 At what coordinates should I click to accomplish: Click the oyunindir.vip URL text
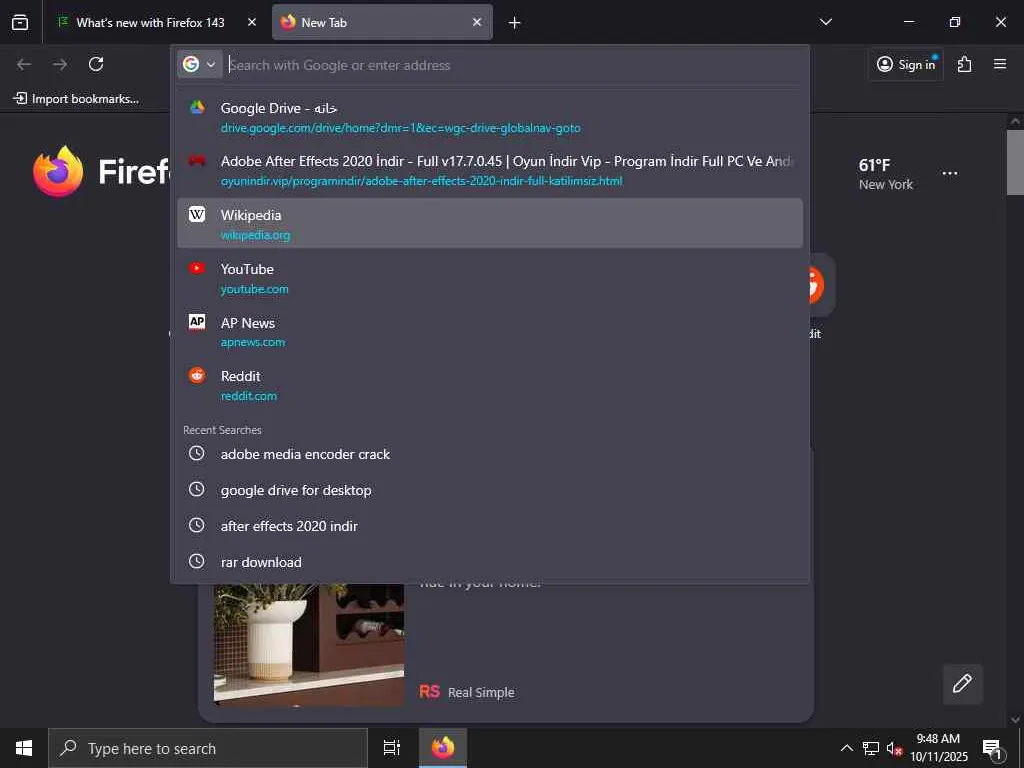click(421, 181)
